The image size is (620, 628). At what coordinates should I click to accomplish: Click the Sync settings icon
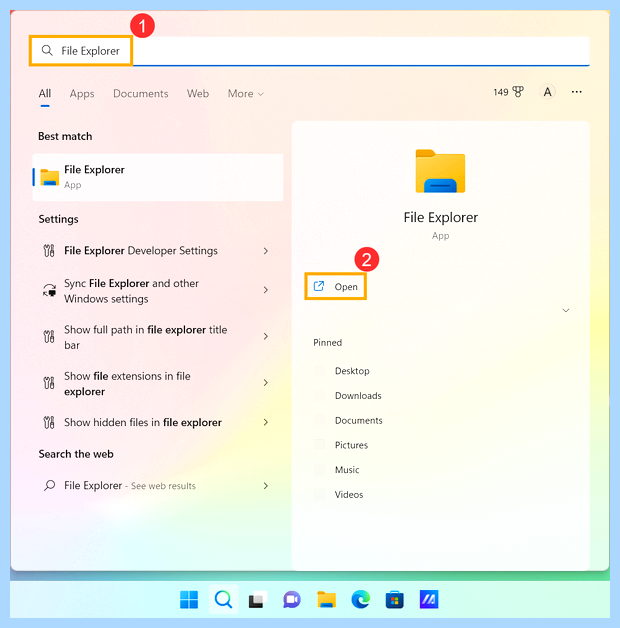(x=49, y=290)
